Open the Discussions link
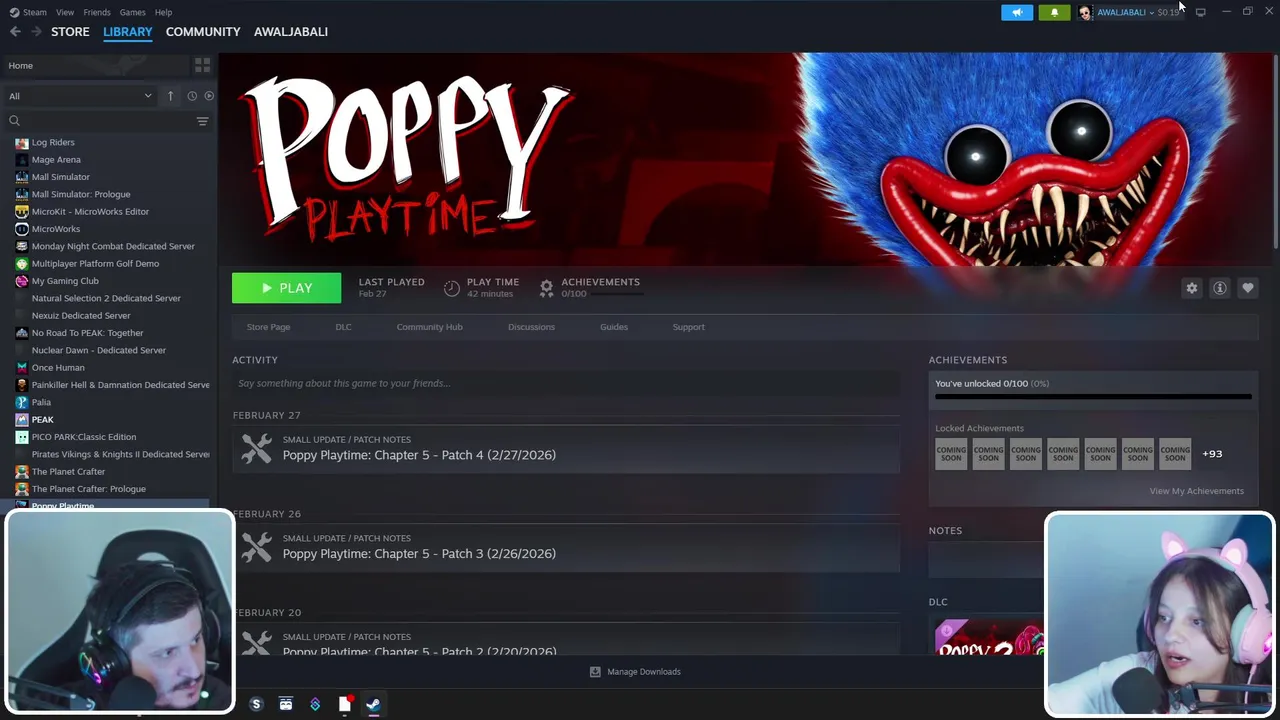Viewport: 1280px width, 720px height. [x=531, y=327]
